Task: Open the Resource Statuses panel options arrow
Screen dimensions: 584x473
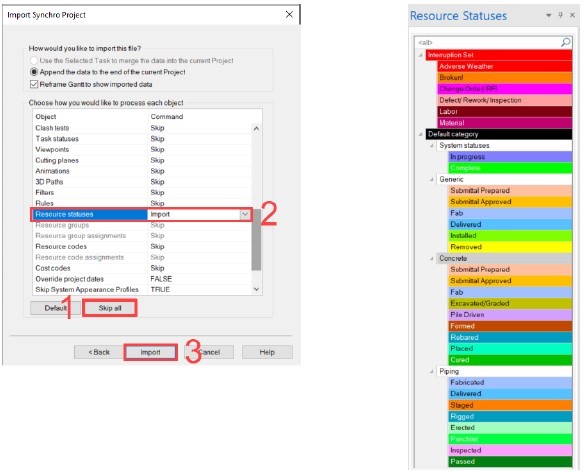Action: [x=548, y=15]
